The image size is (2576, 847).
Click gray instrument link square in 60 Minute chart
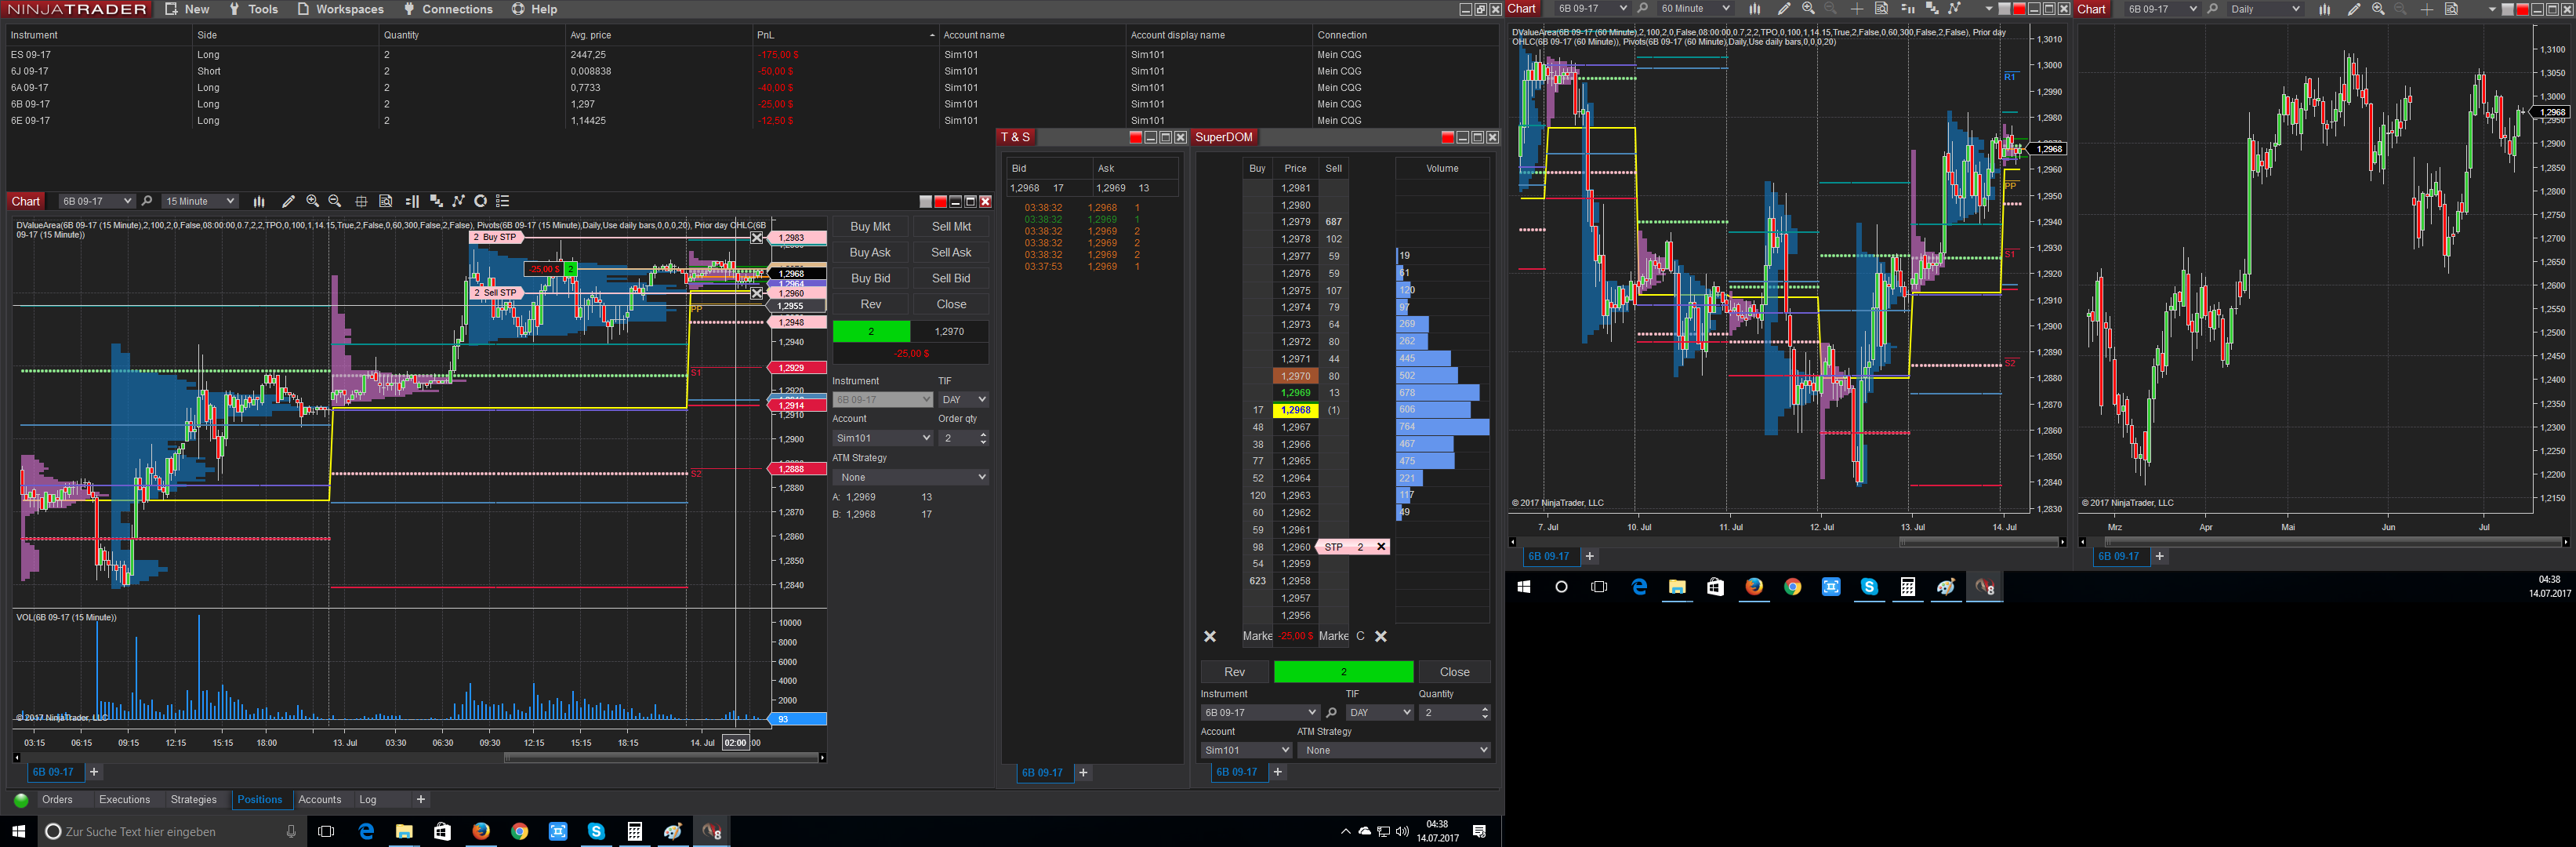(2004, 9)
